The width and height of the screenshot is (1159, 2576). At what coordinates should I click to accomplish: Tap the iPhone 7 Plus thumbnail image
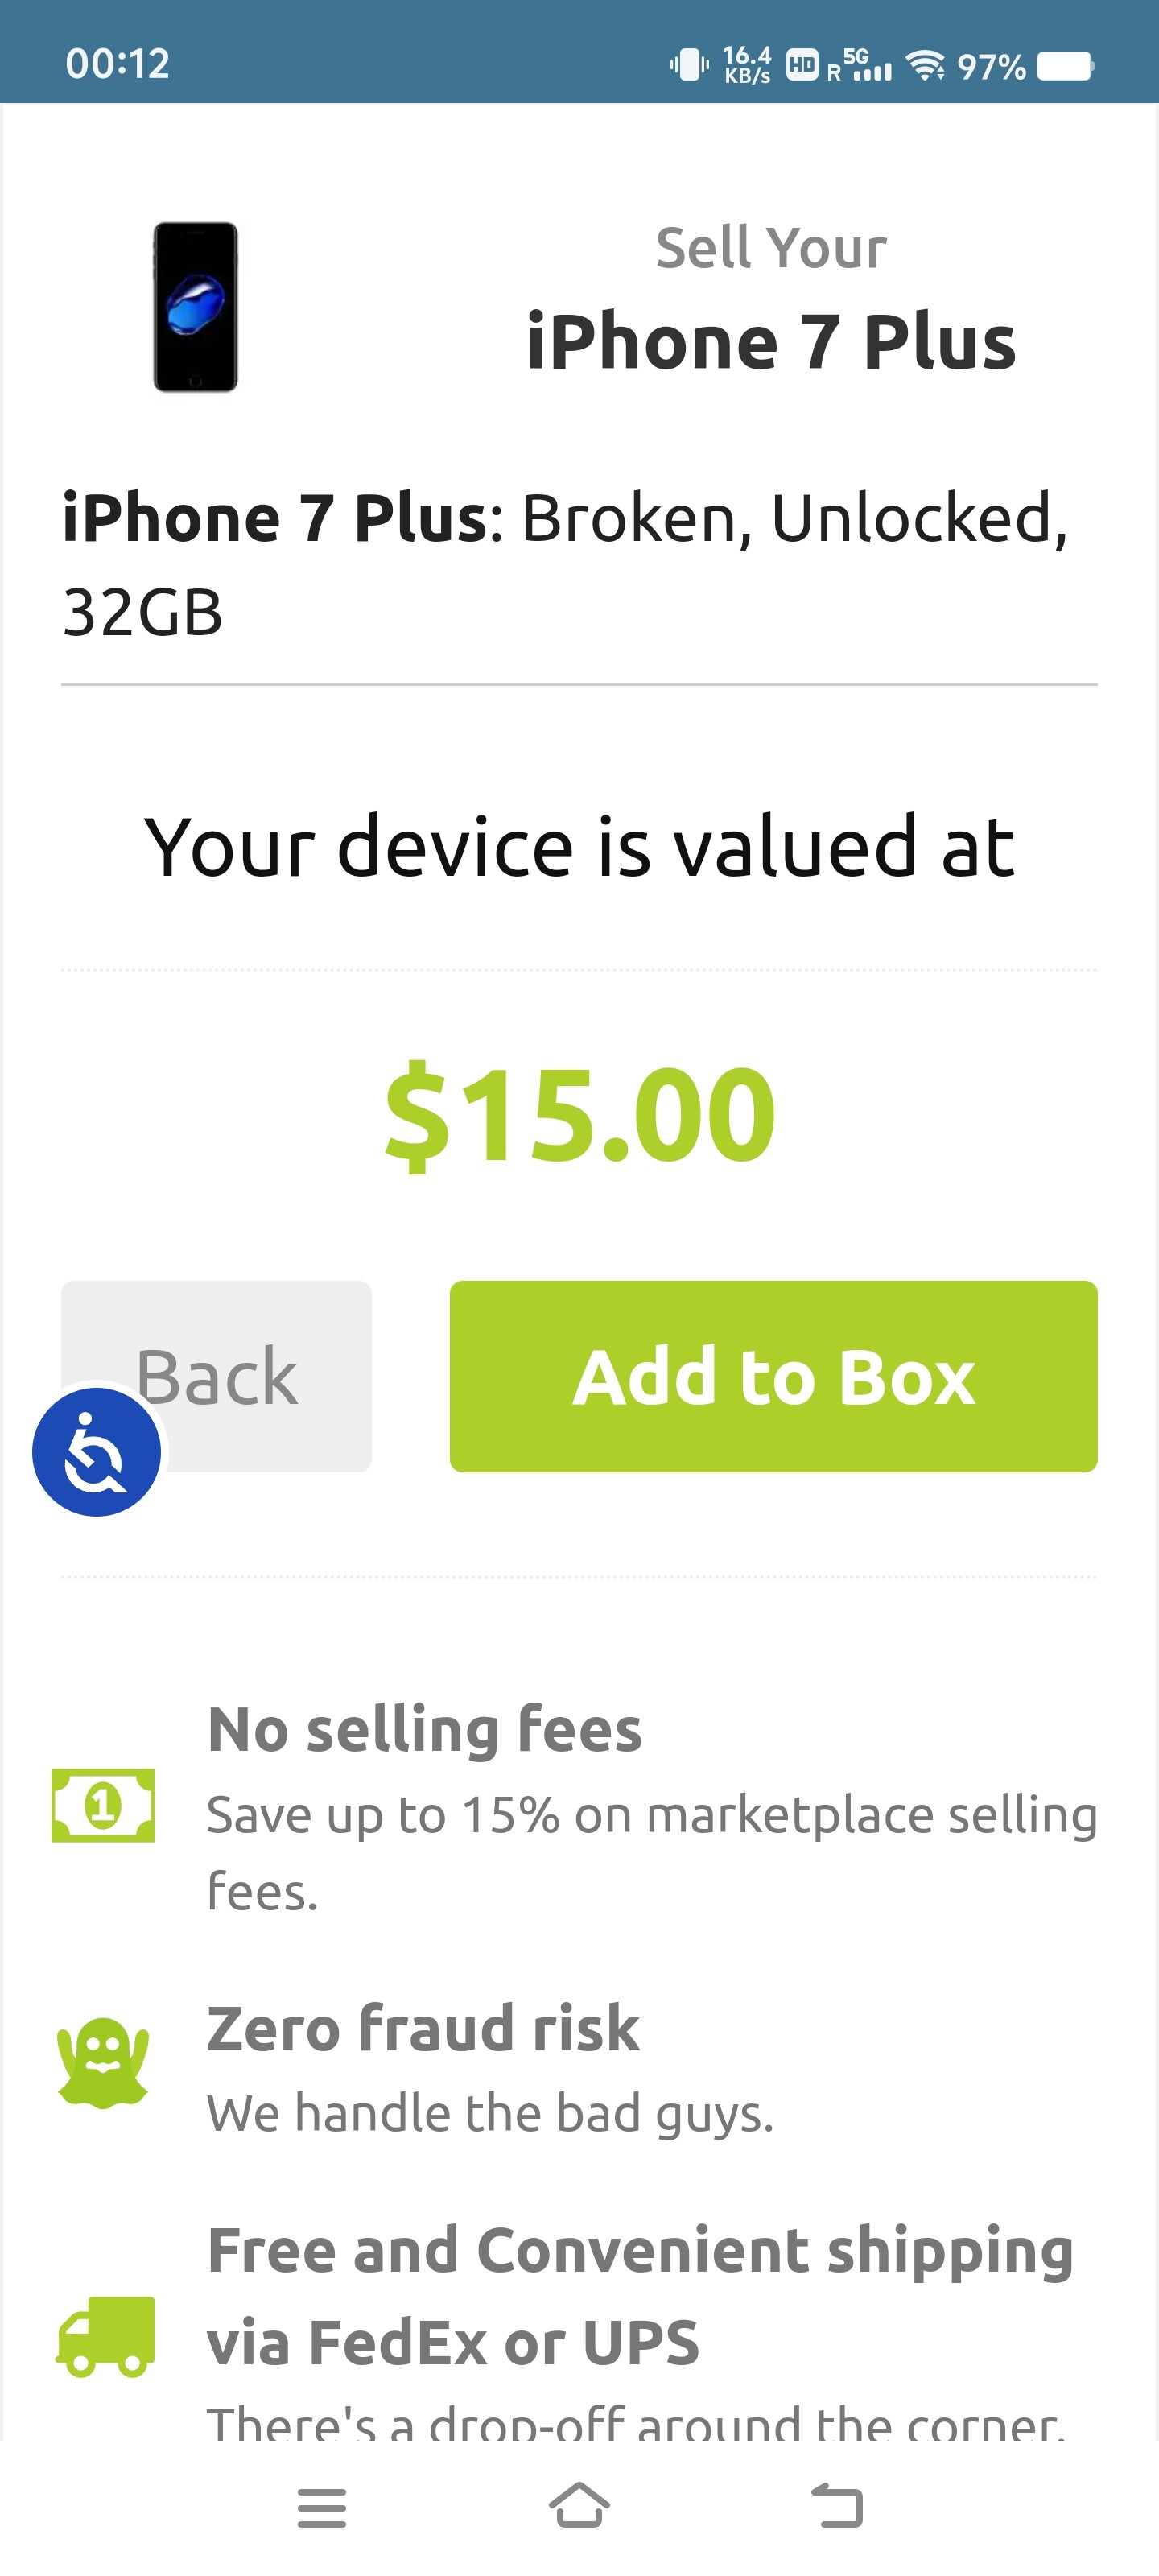[x=195, y=307]
